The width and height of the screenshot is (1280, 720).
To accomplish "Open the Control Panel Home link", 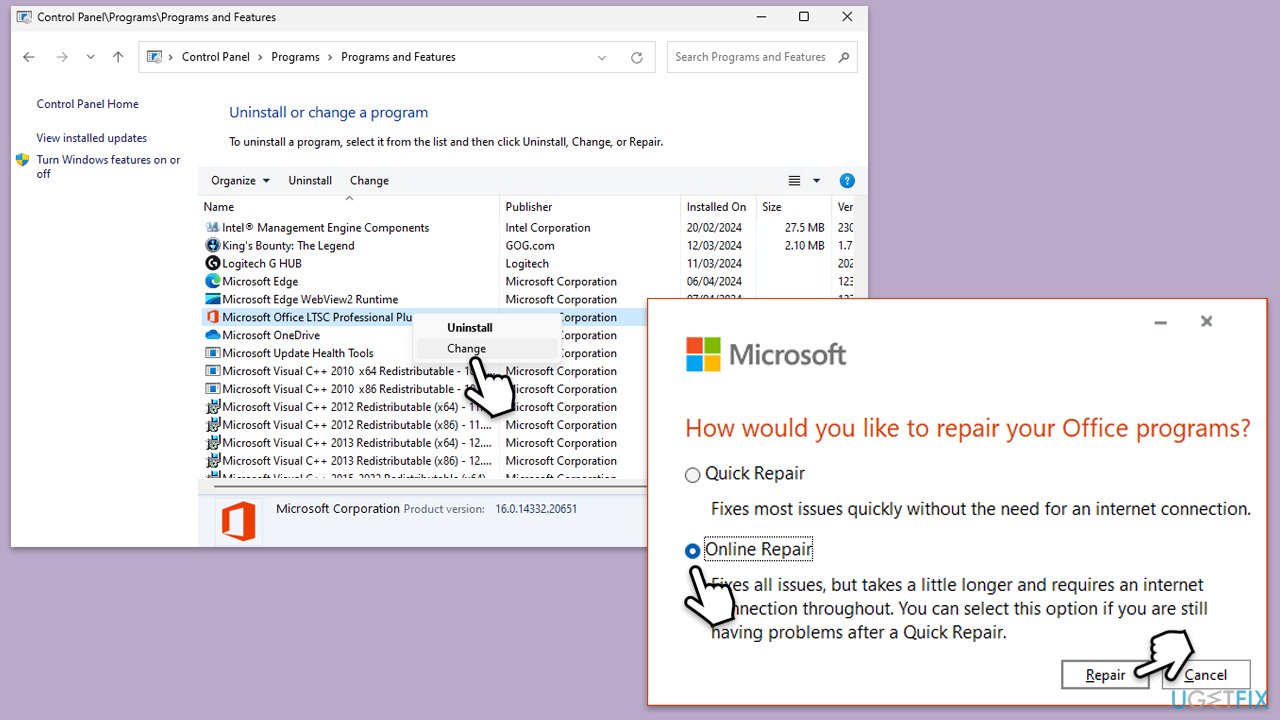I will tap(87, 104).
